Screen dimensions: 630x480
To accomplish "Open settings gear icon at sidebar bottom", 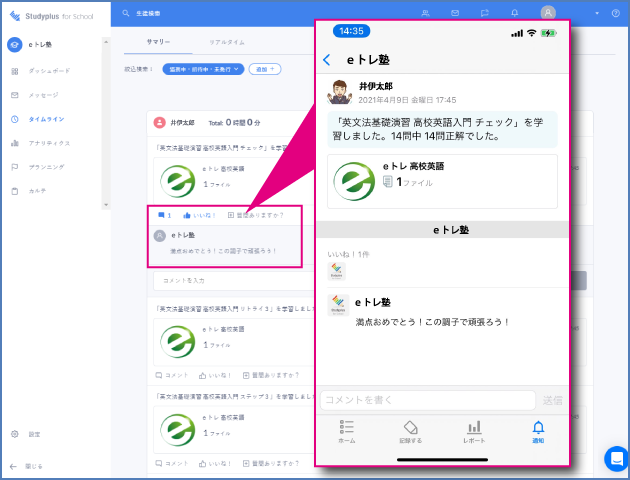I will 15,434.
